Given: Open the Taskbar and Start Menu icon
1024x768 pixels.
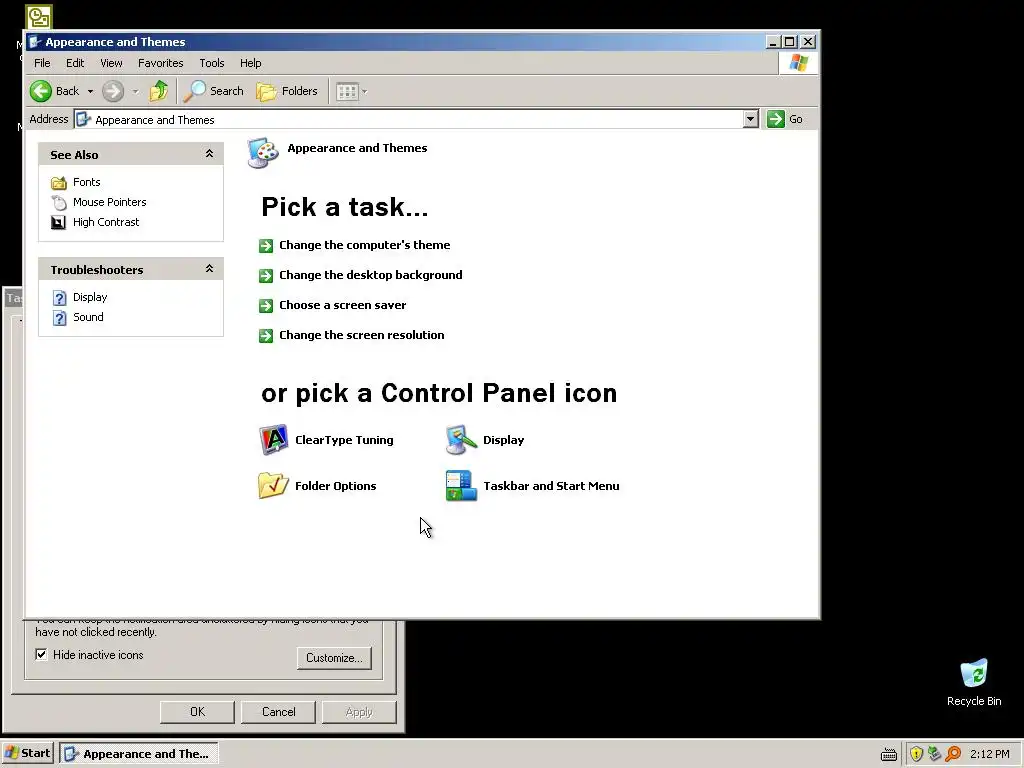Looking at the screenshot, I should [461, 485].
